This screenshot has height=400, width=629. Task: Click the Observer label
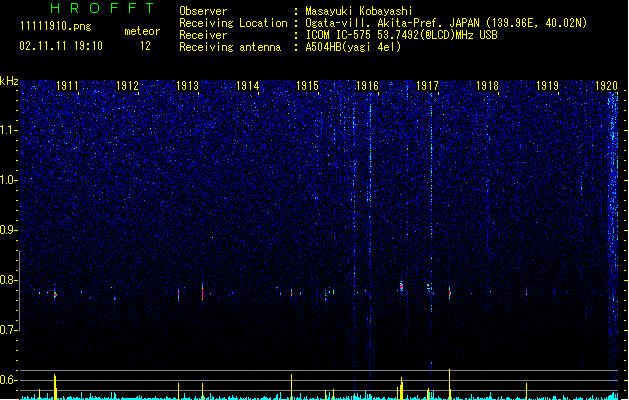pyautogui.click(x=203, y=11)
